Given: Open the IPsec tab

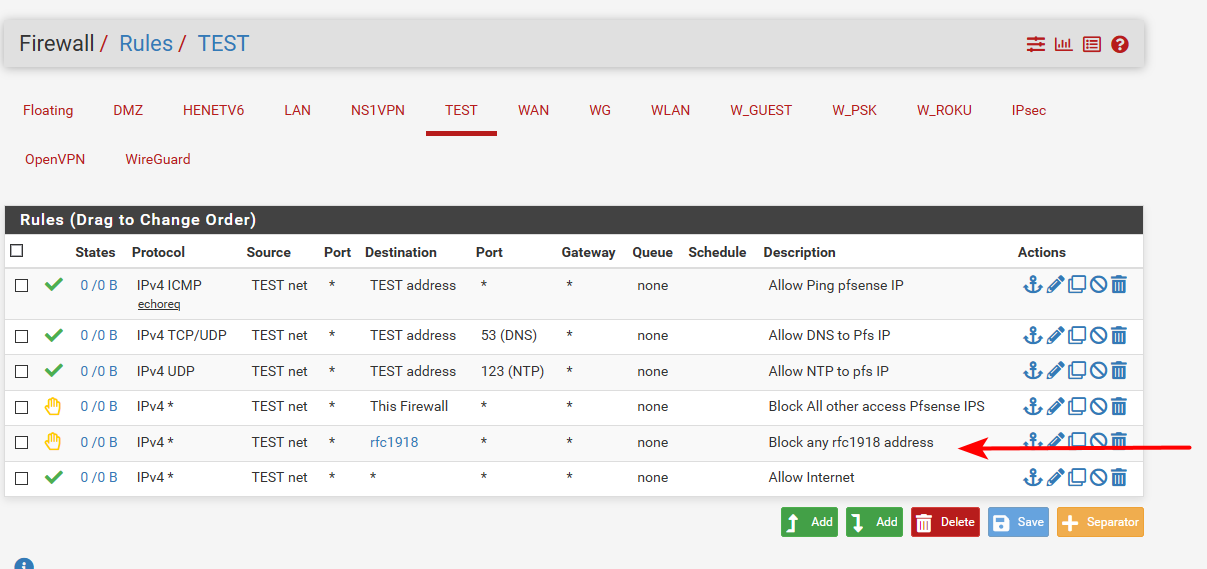Looking at the screenshot, I should pyautogui.click(x=1029, y=110).
